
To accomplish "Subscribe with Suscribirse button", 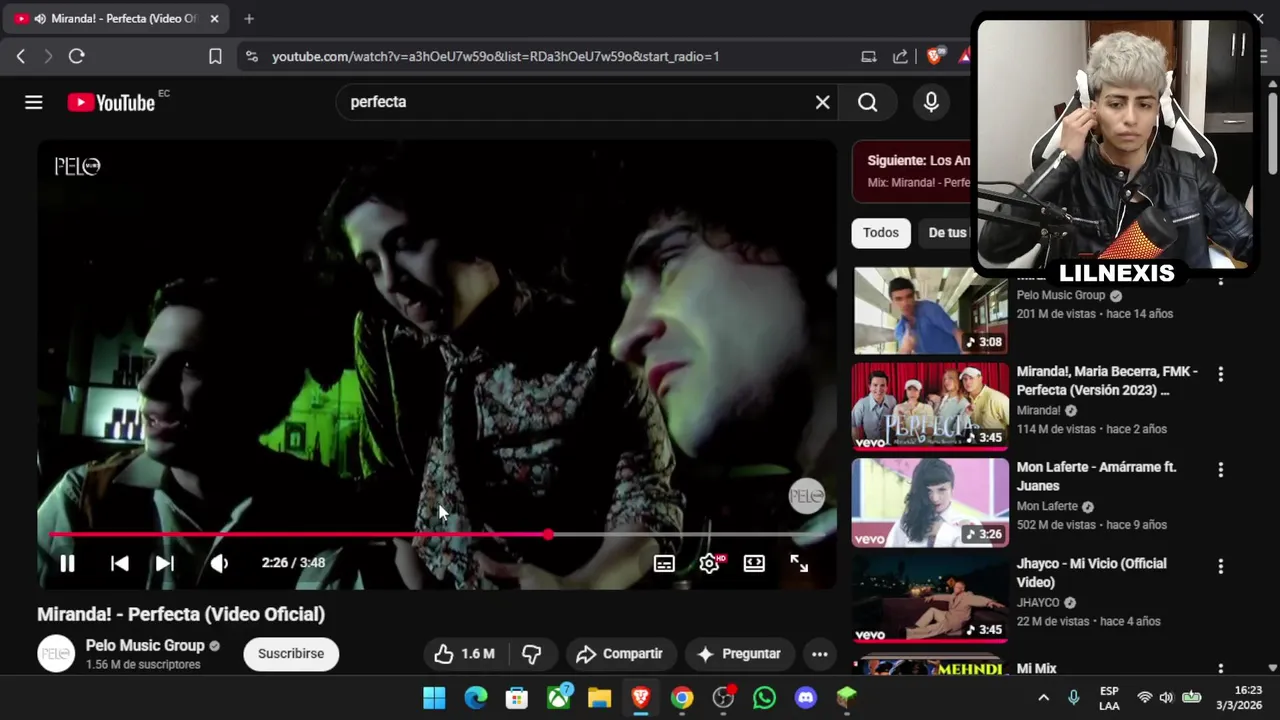I will pos(291,654).
